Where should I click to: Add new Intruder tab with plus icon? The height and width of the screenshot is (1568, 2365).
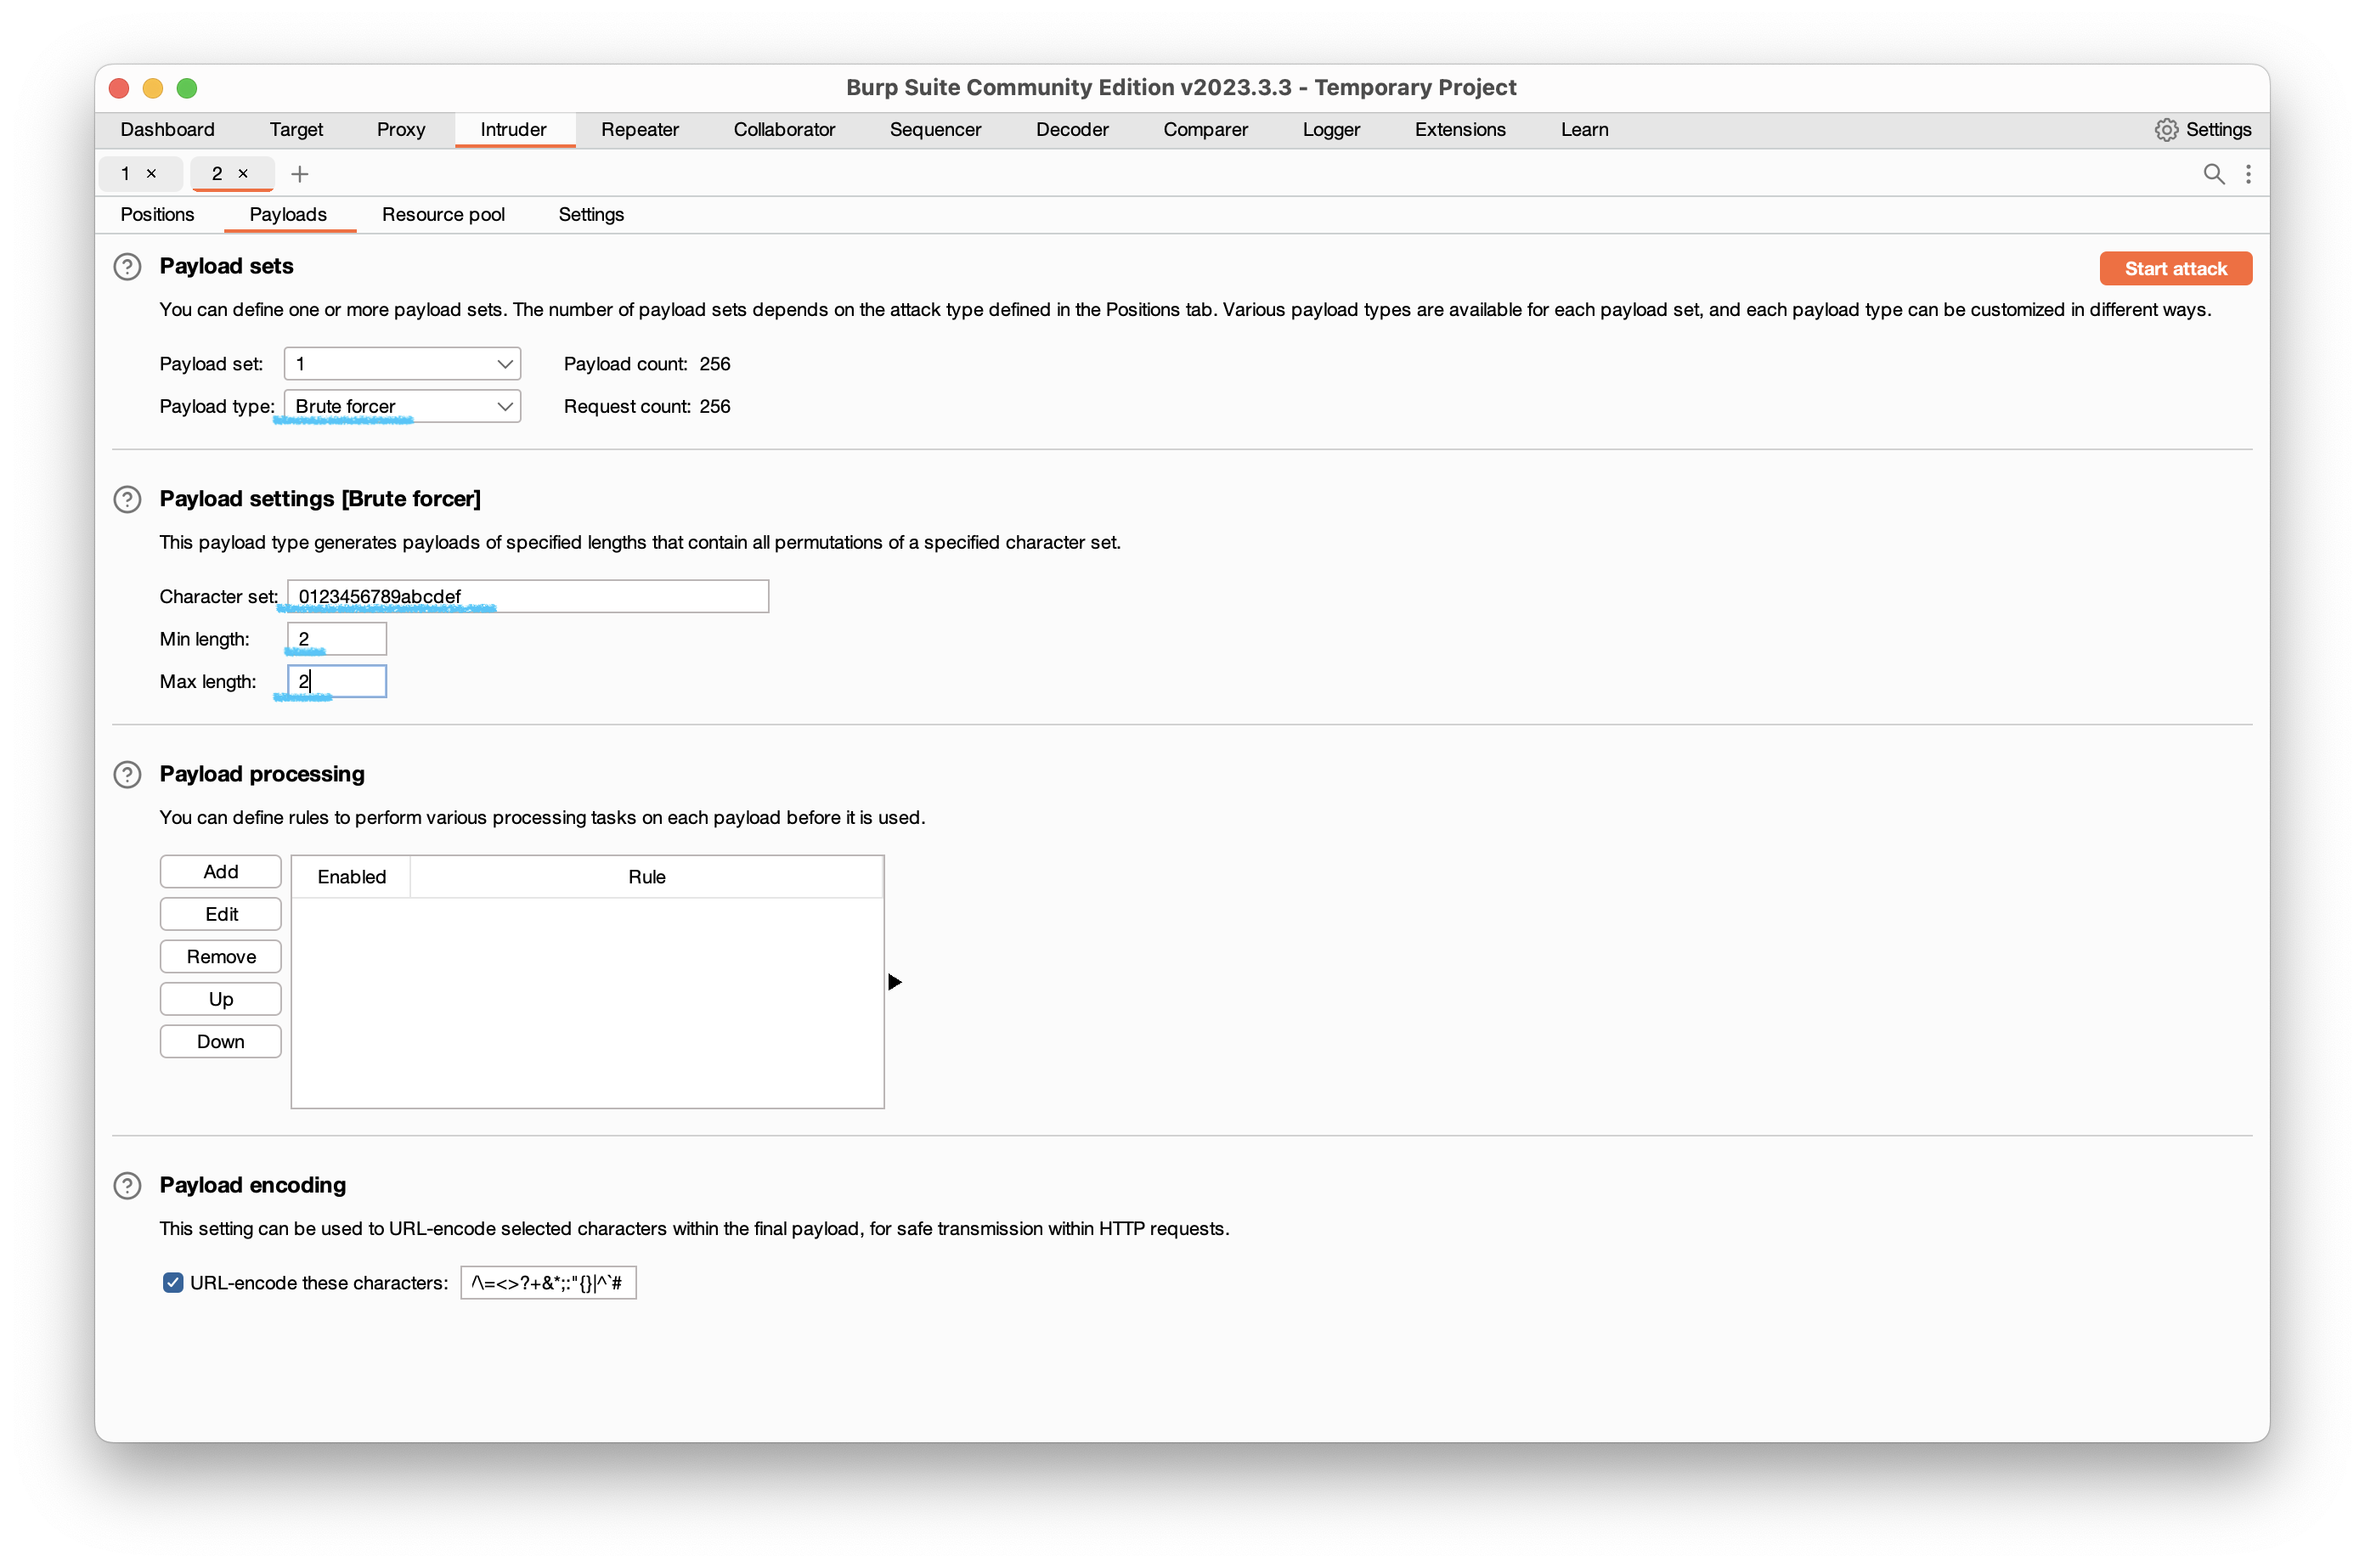pos(299,174)
